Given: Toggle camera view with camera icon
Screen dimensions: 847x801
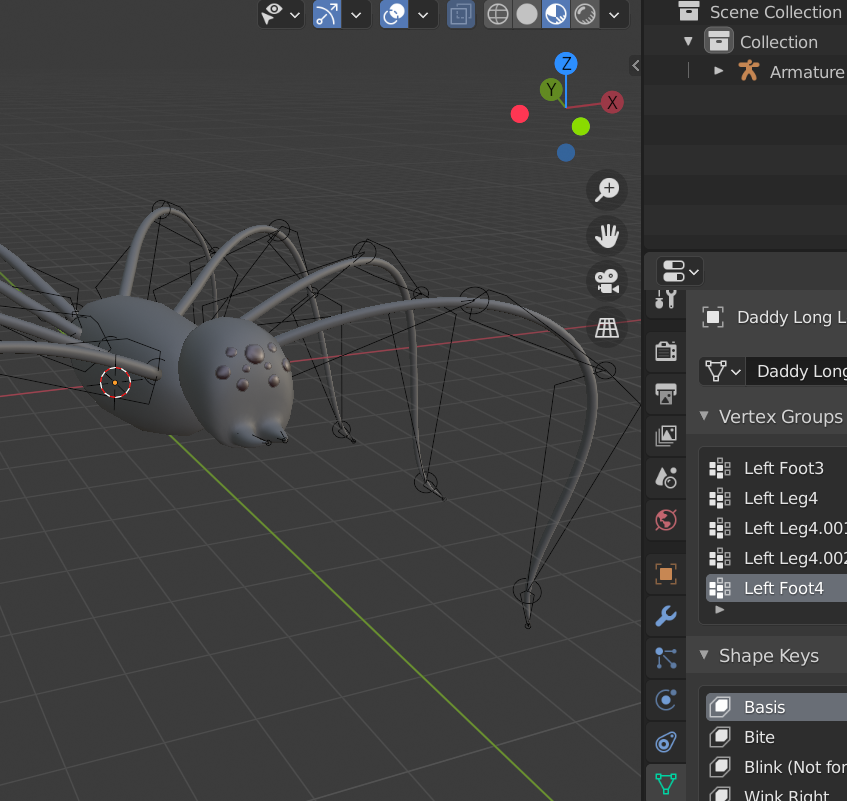Looking at the screenshot, I should point(607,282).
